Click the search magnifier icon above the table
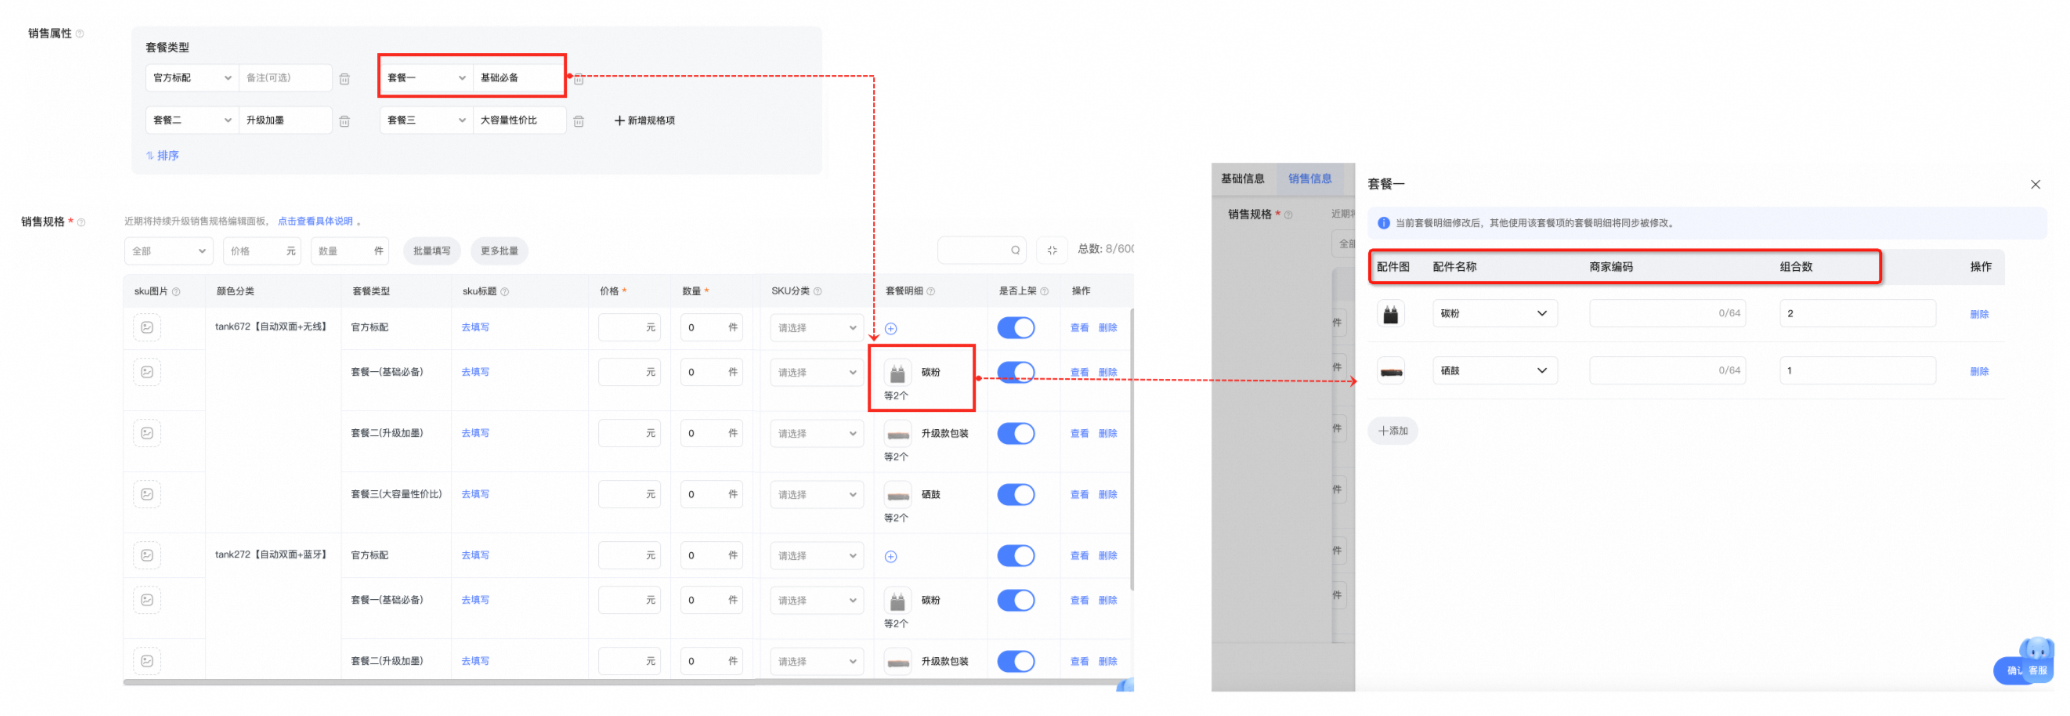This screenshot has width=2070, height=716. point(1015,251)
